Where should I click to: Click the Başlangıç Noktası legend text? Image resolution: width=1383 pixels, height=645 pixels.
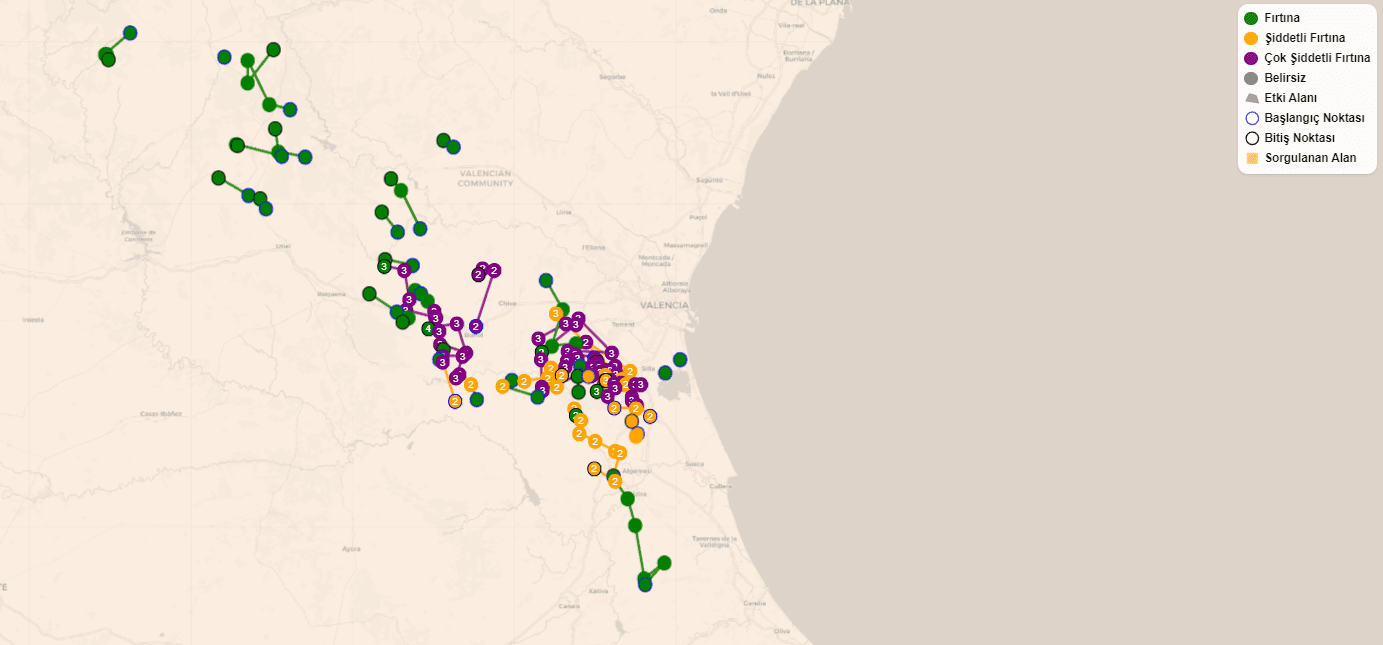pos(1314,118)
